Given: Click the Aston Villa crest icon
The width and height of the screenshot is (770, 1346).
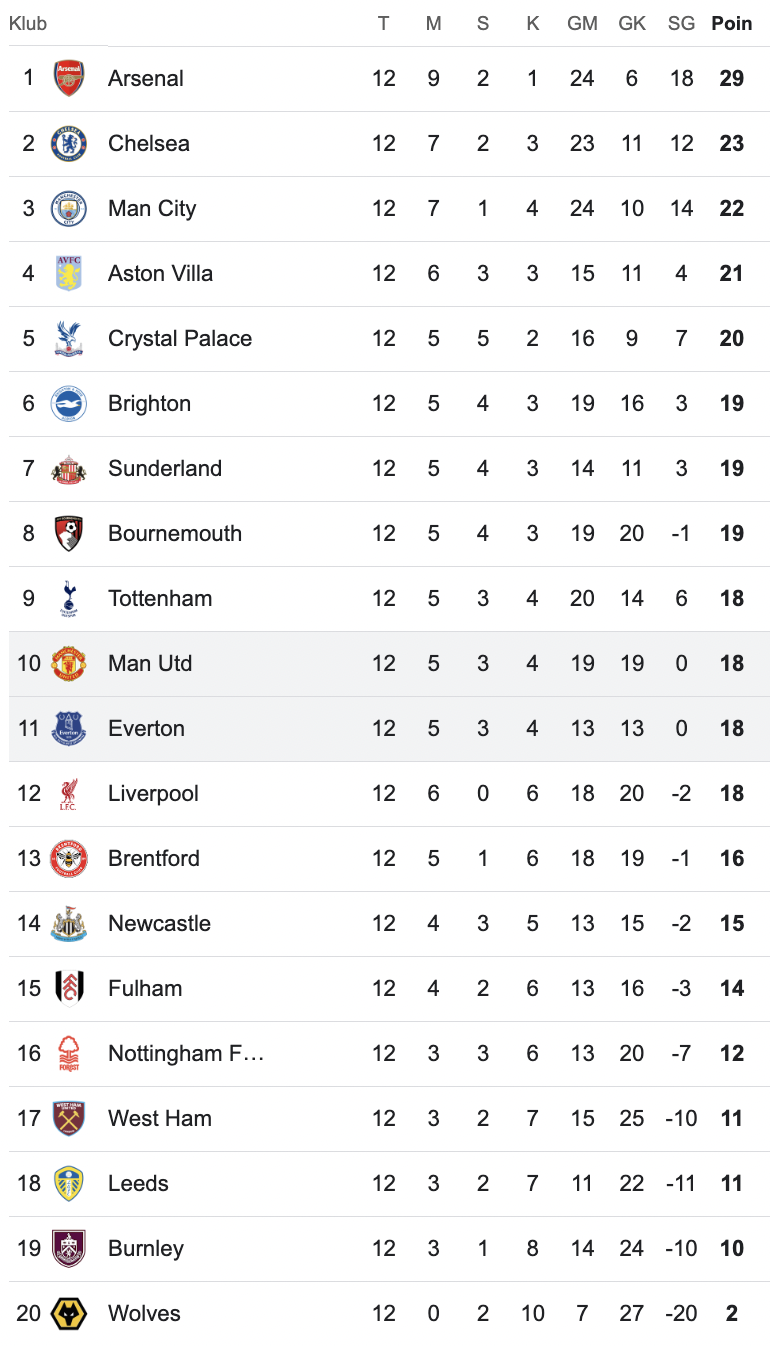Looking at the screenshot, I should point(69,273).
